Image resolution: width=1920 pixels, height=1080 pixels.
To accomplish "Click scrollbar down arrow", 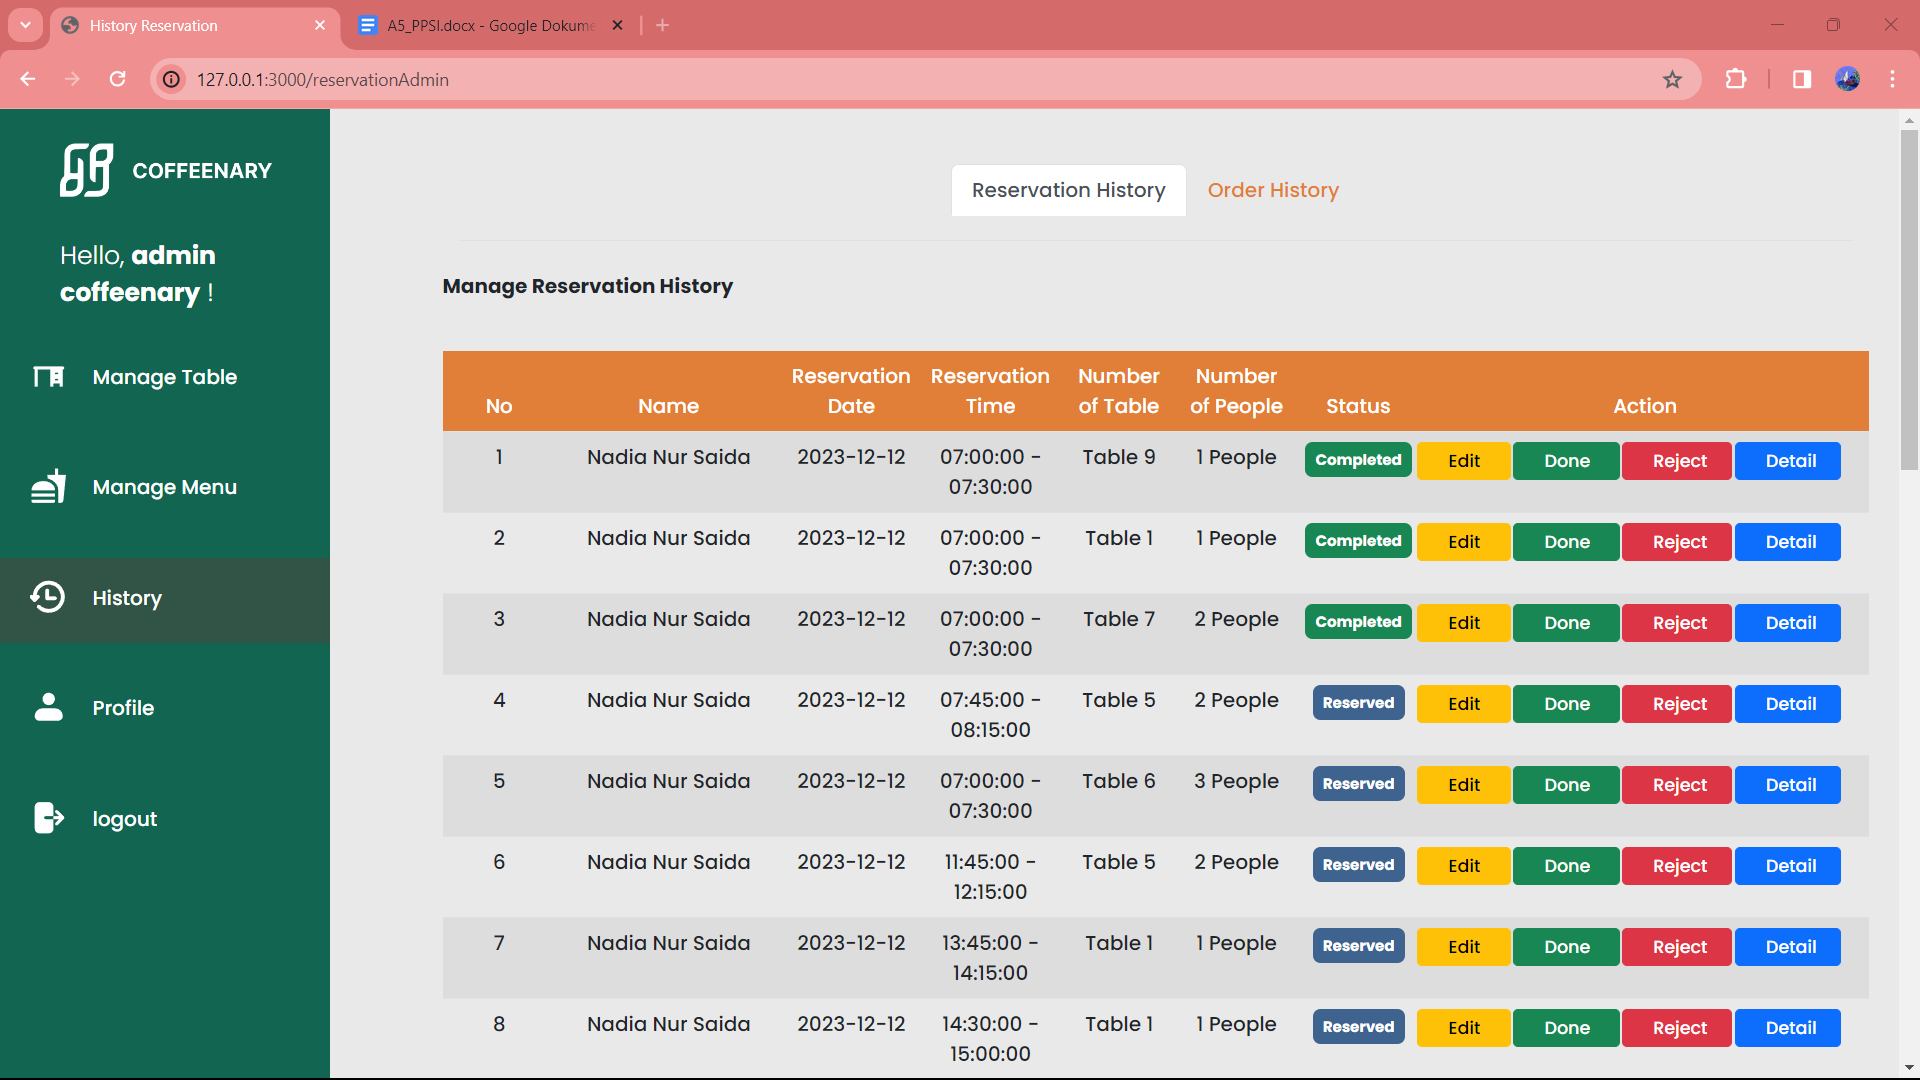I will click(x=1909, y=1068).
